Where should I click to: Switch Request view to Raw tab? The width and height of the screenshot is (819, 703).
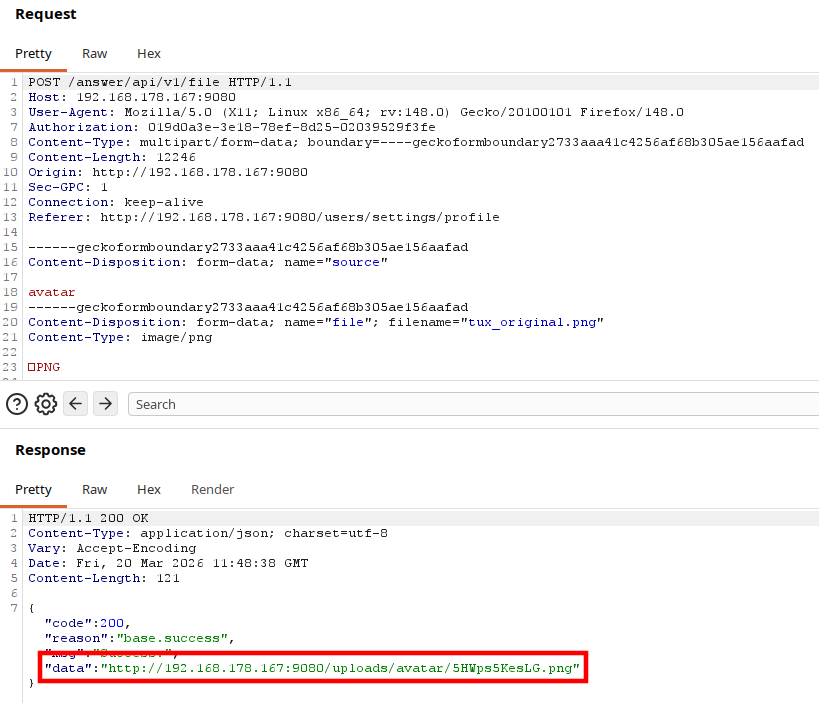tap(95, 54)
